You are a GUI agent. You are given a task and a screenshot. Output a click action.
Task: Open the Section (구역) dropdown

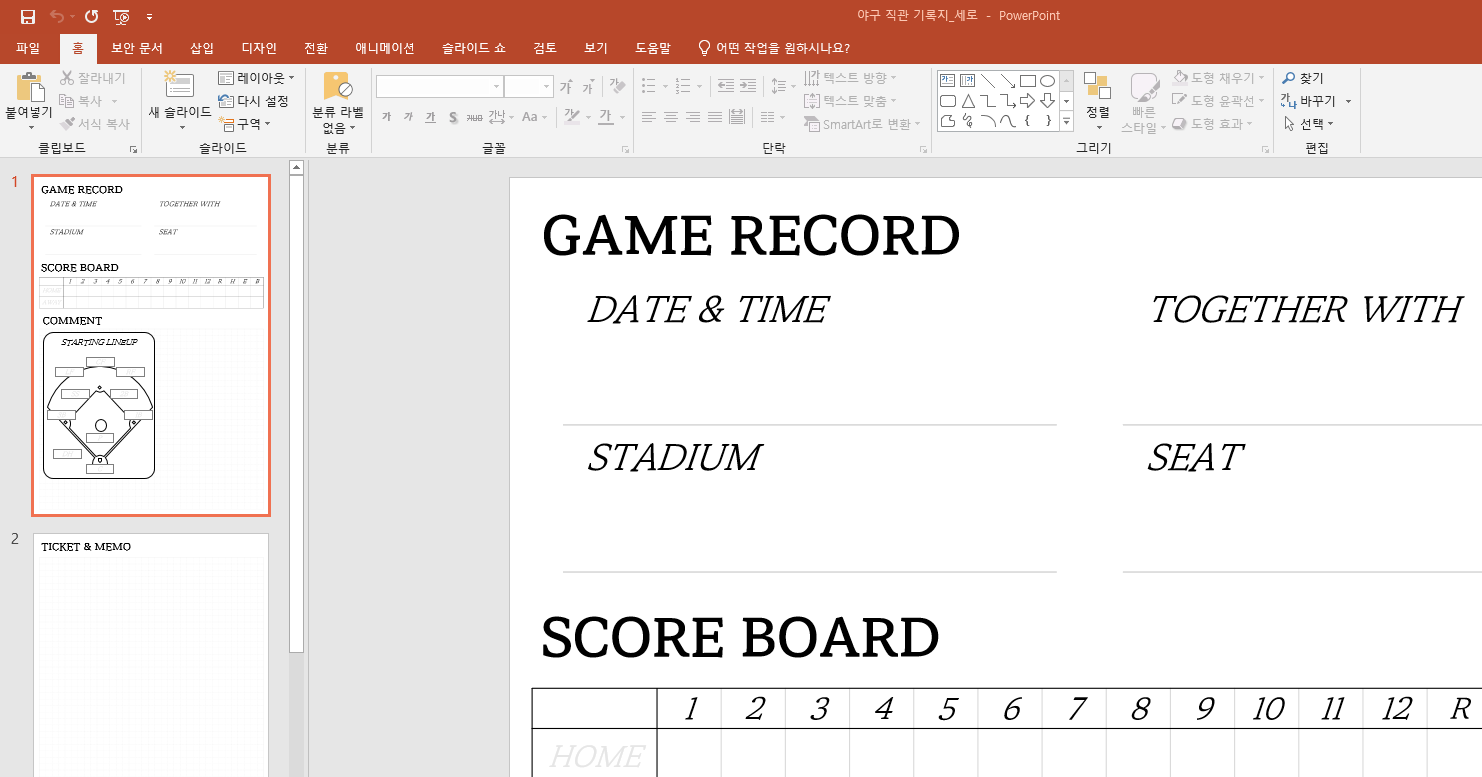click(245, 124)
